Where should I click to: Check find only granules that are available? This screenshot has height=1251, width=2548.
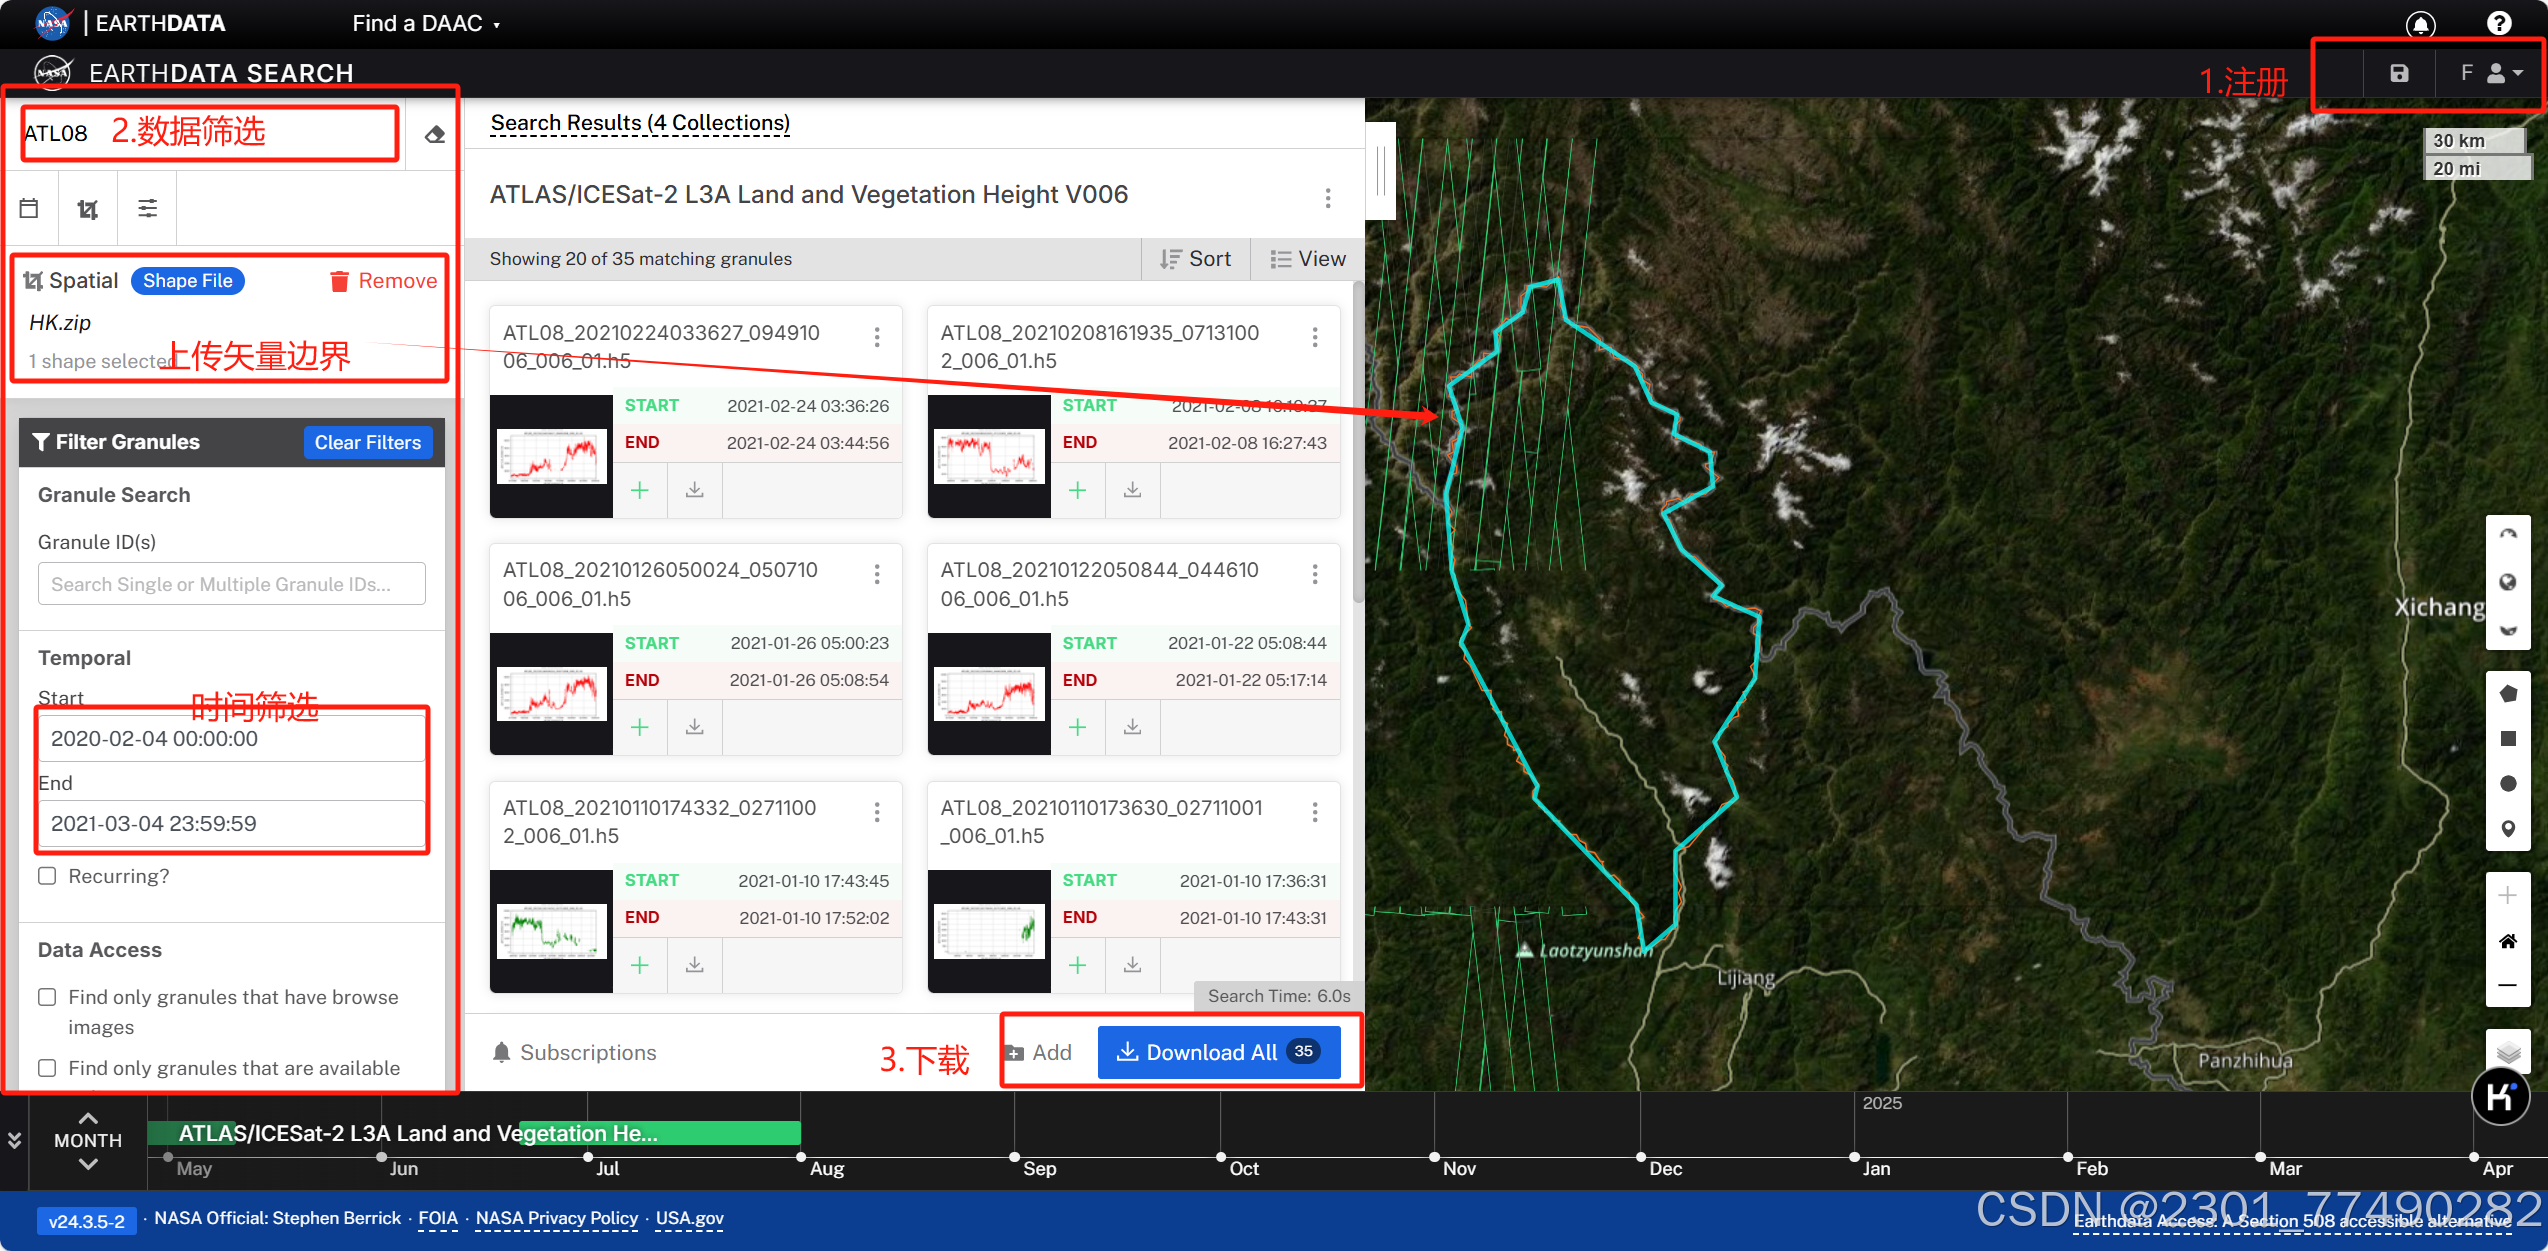click(47, 1068)
